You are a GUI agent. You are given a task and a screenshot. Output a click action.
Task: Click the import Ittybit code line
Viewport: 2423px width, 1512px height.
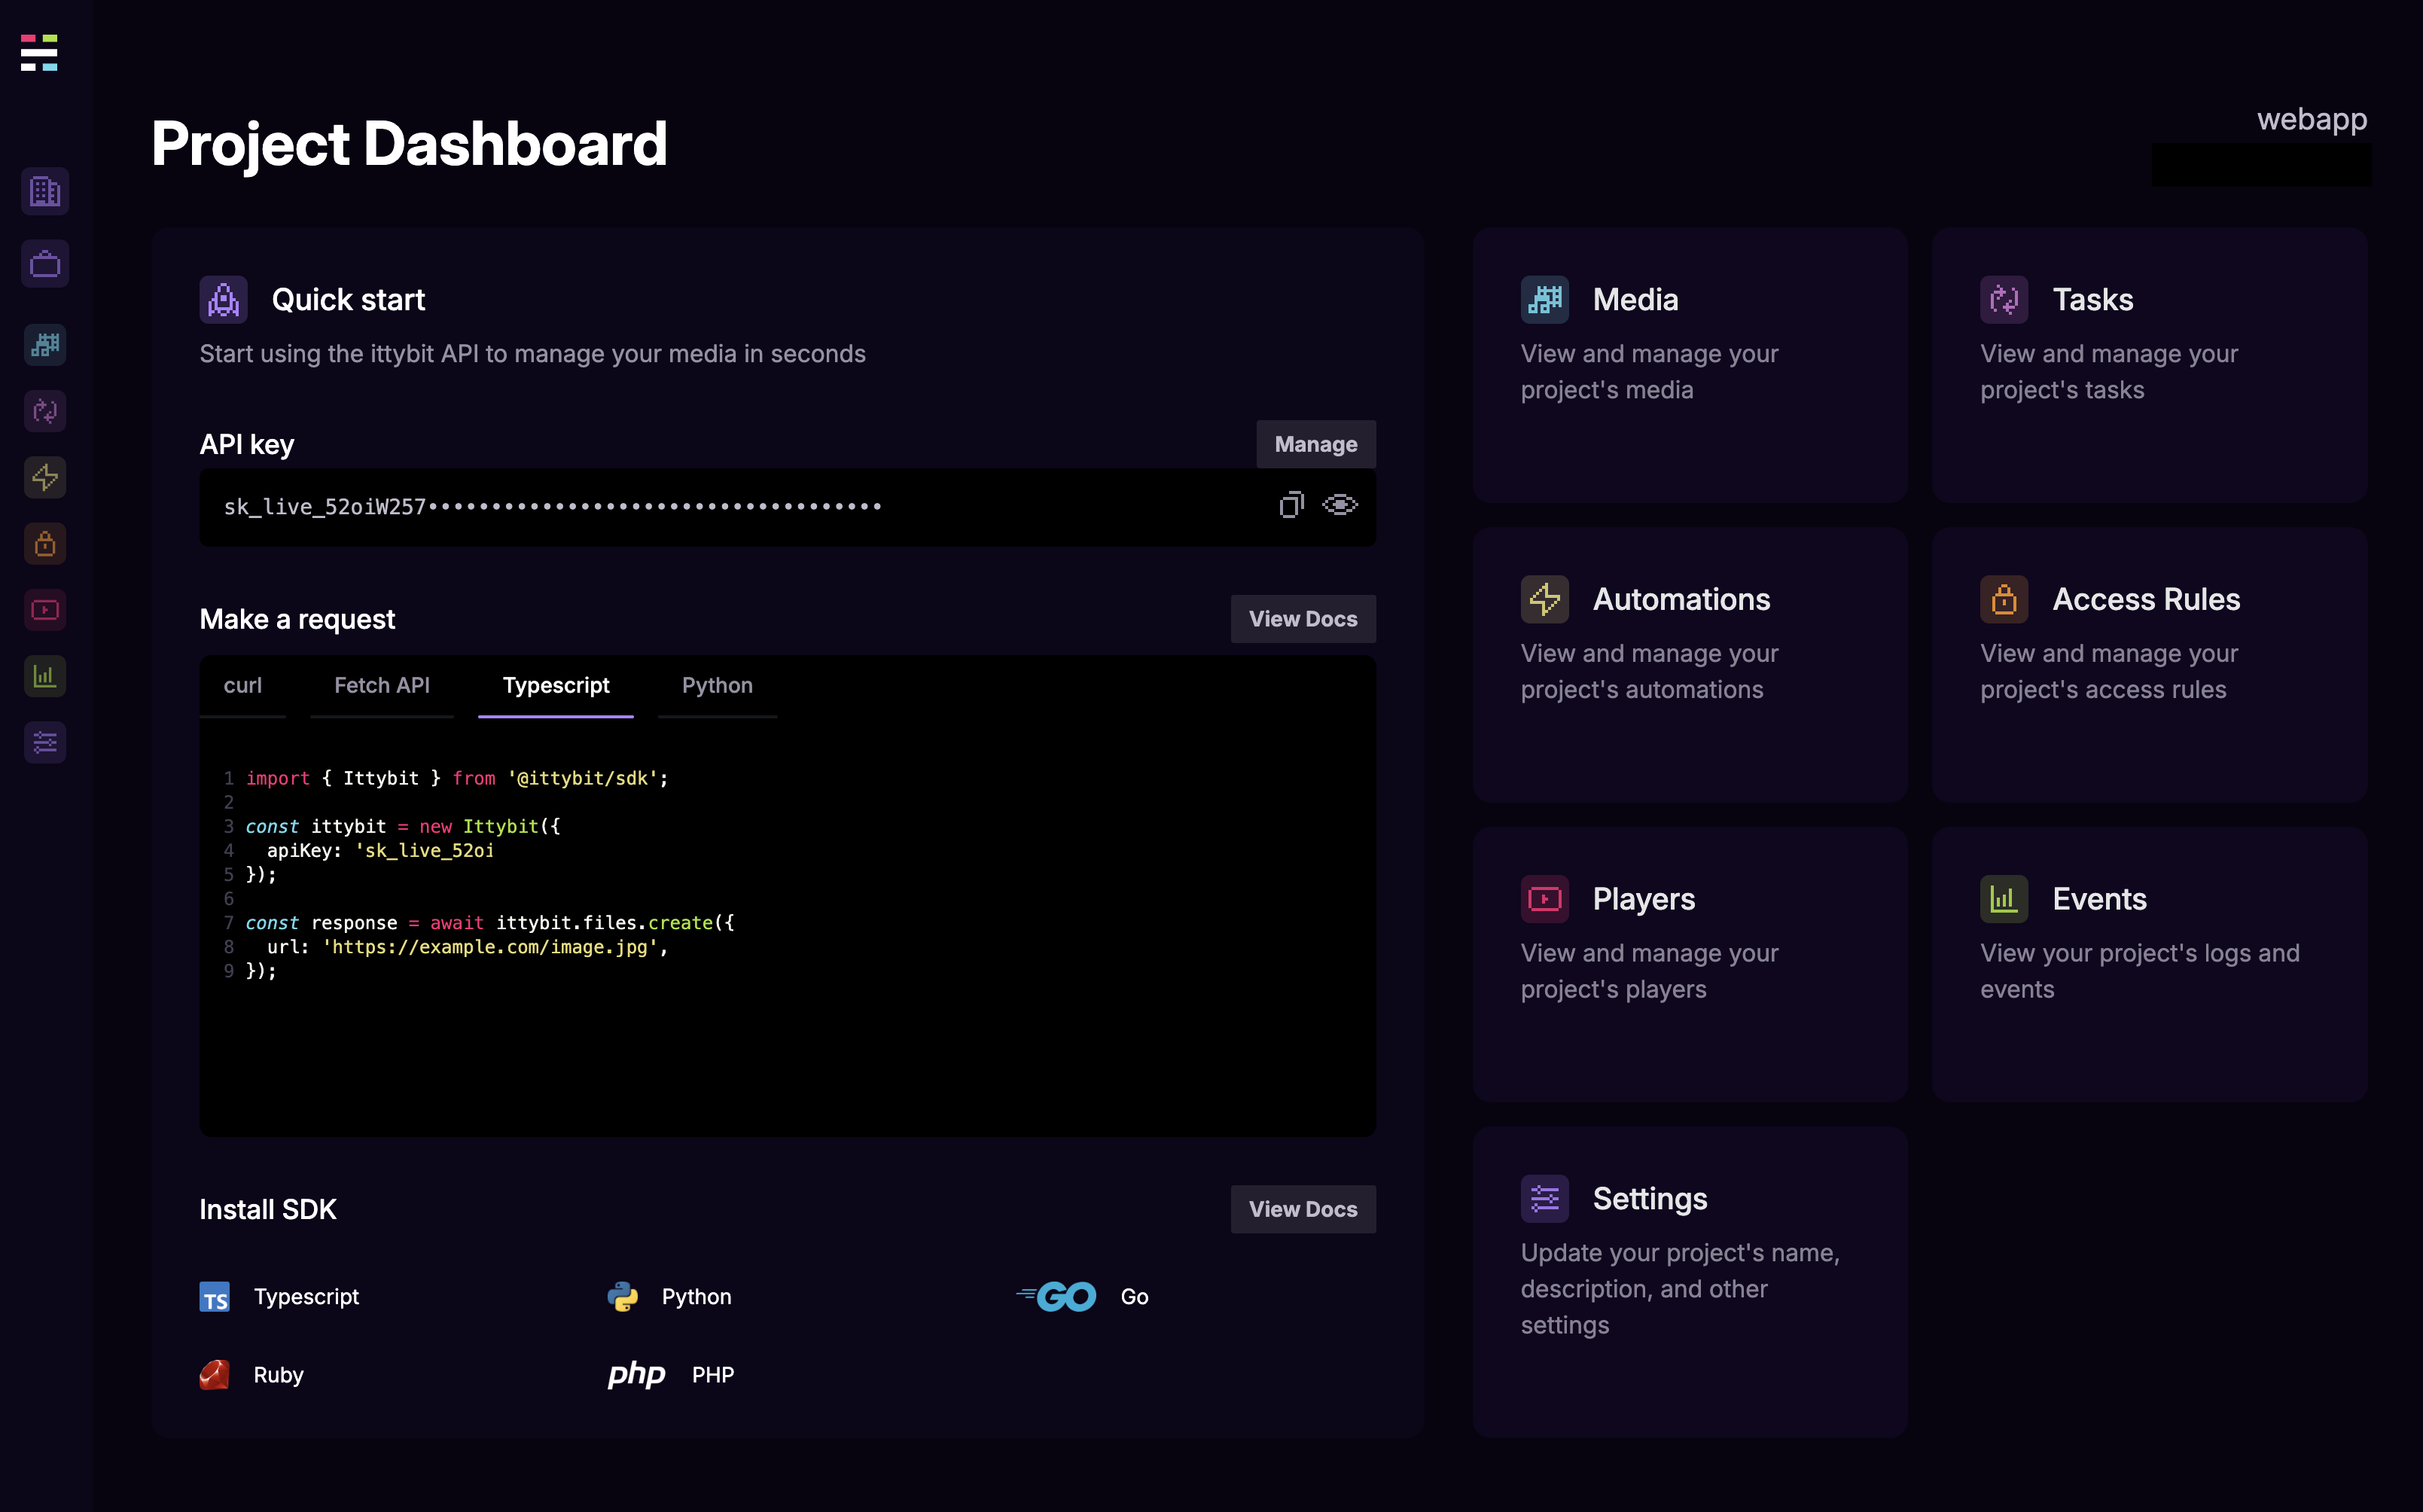point(457,778)
